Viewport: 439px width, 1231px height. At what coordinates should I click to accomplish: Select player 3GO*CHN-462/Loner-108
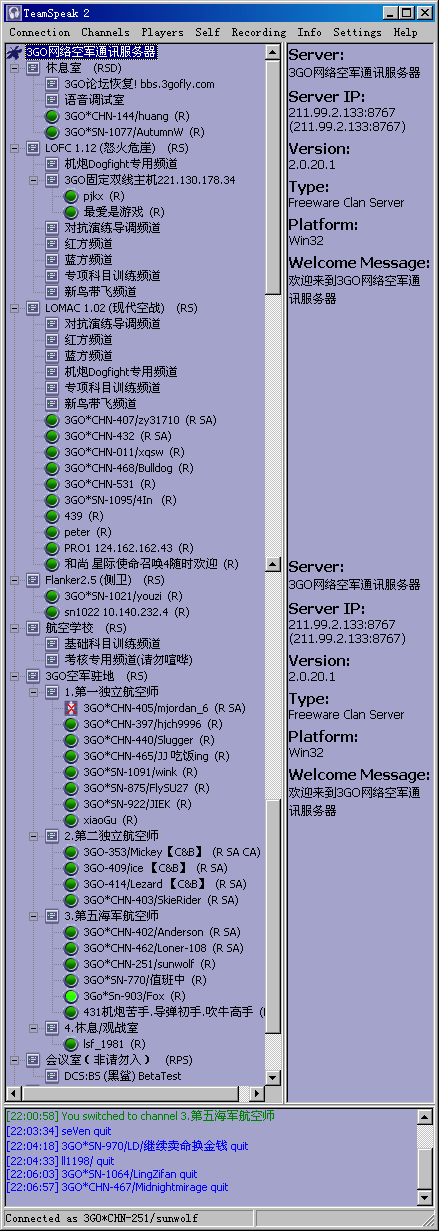(163, 948)
